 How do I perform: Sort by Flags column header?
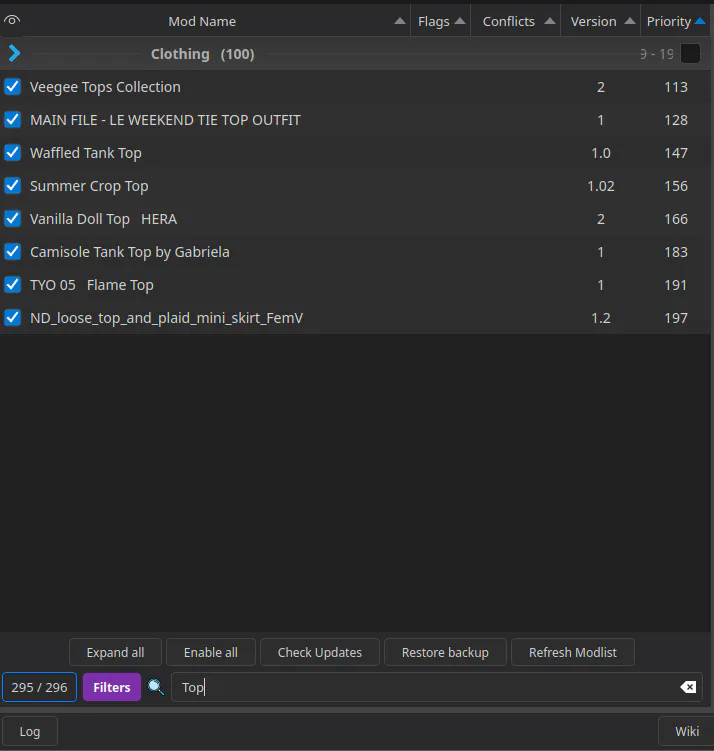click(x=441, y=21)
